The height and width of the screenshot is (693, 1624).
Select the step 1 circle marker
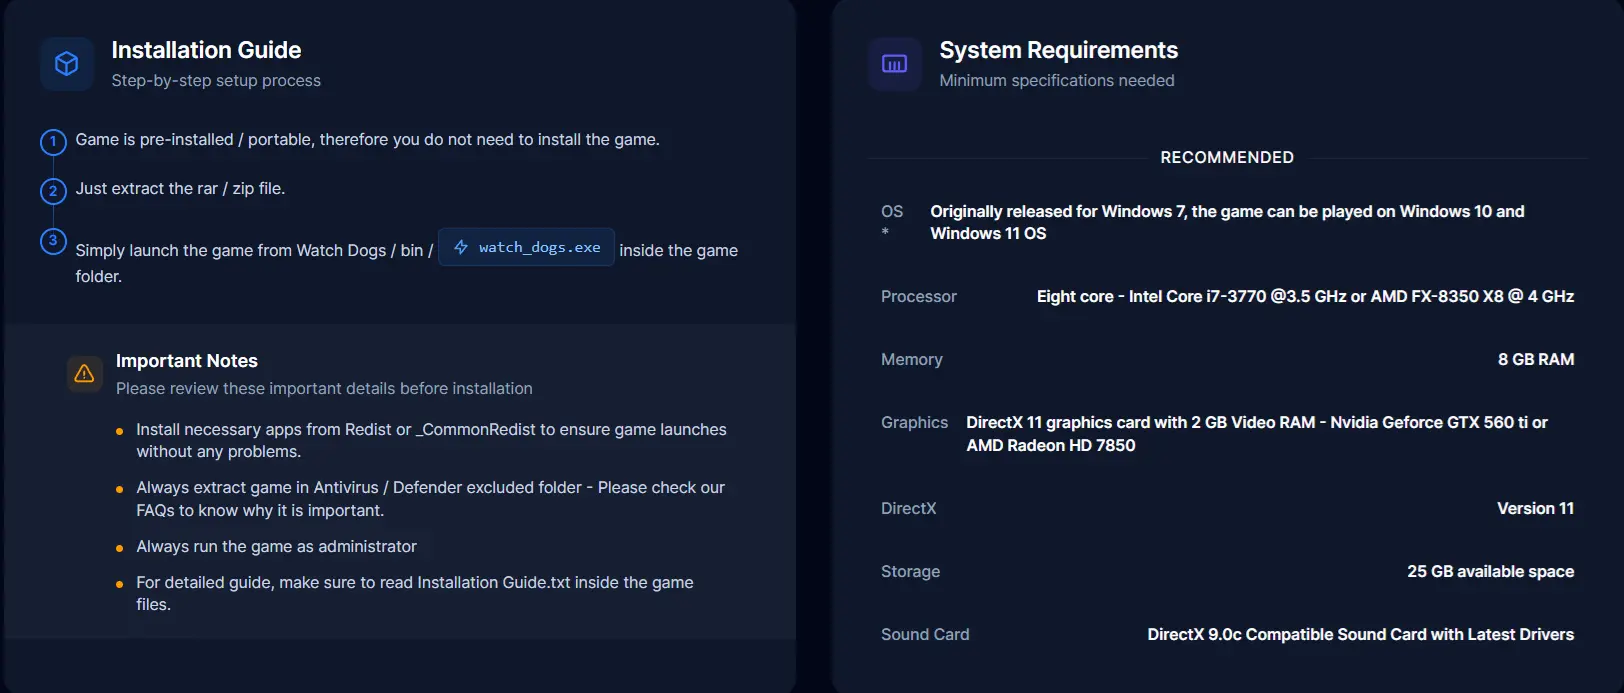tap(53, 142)
